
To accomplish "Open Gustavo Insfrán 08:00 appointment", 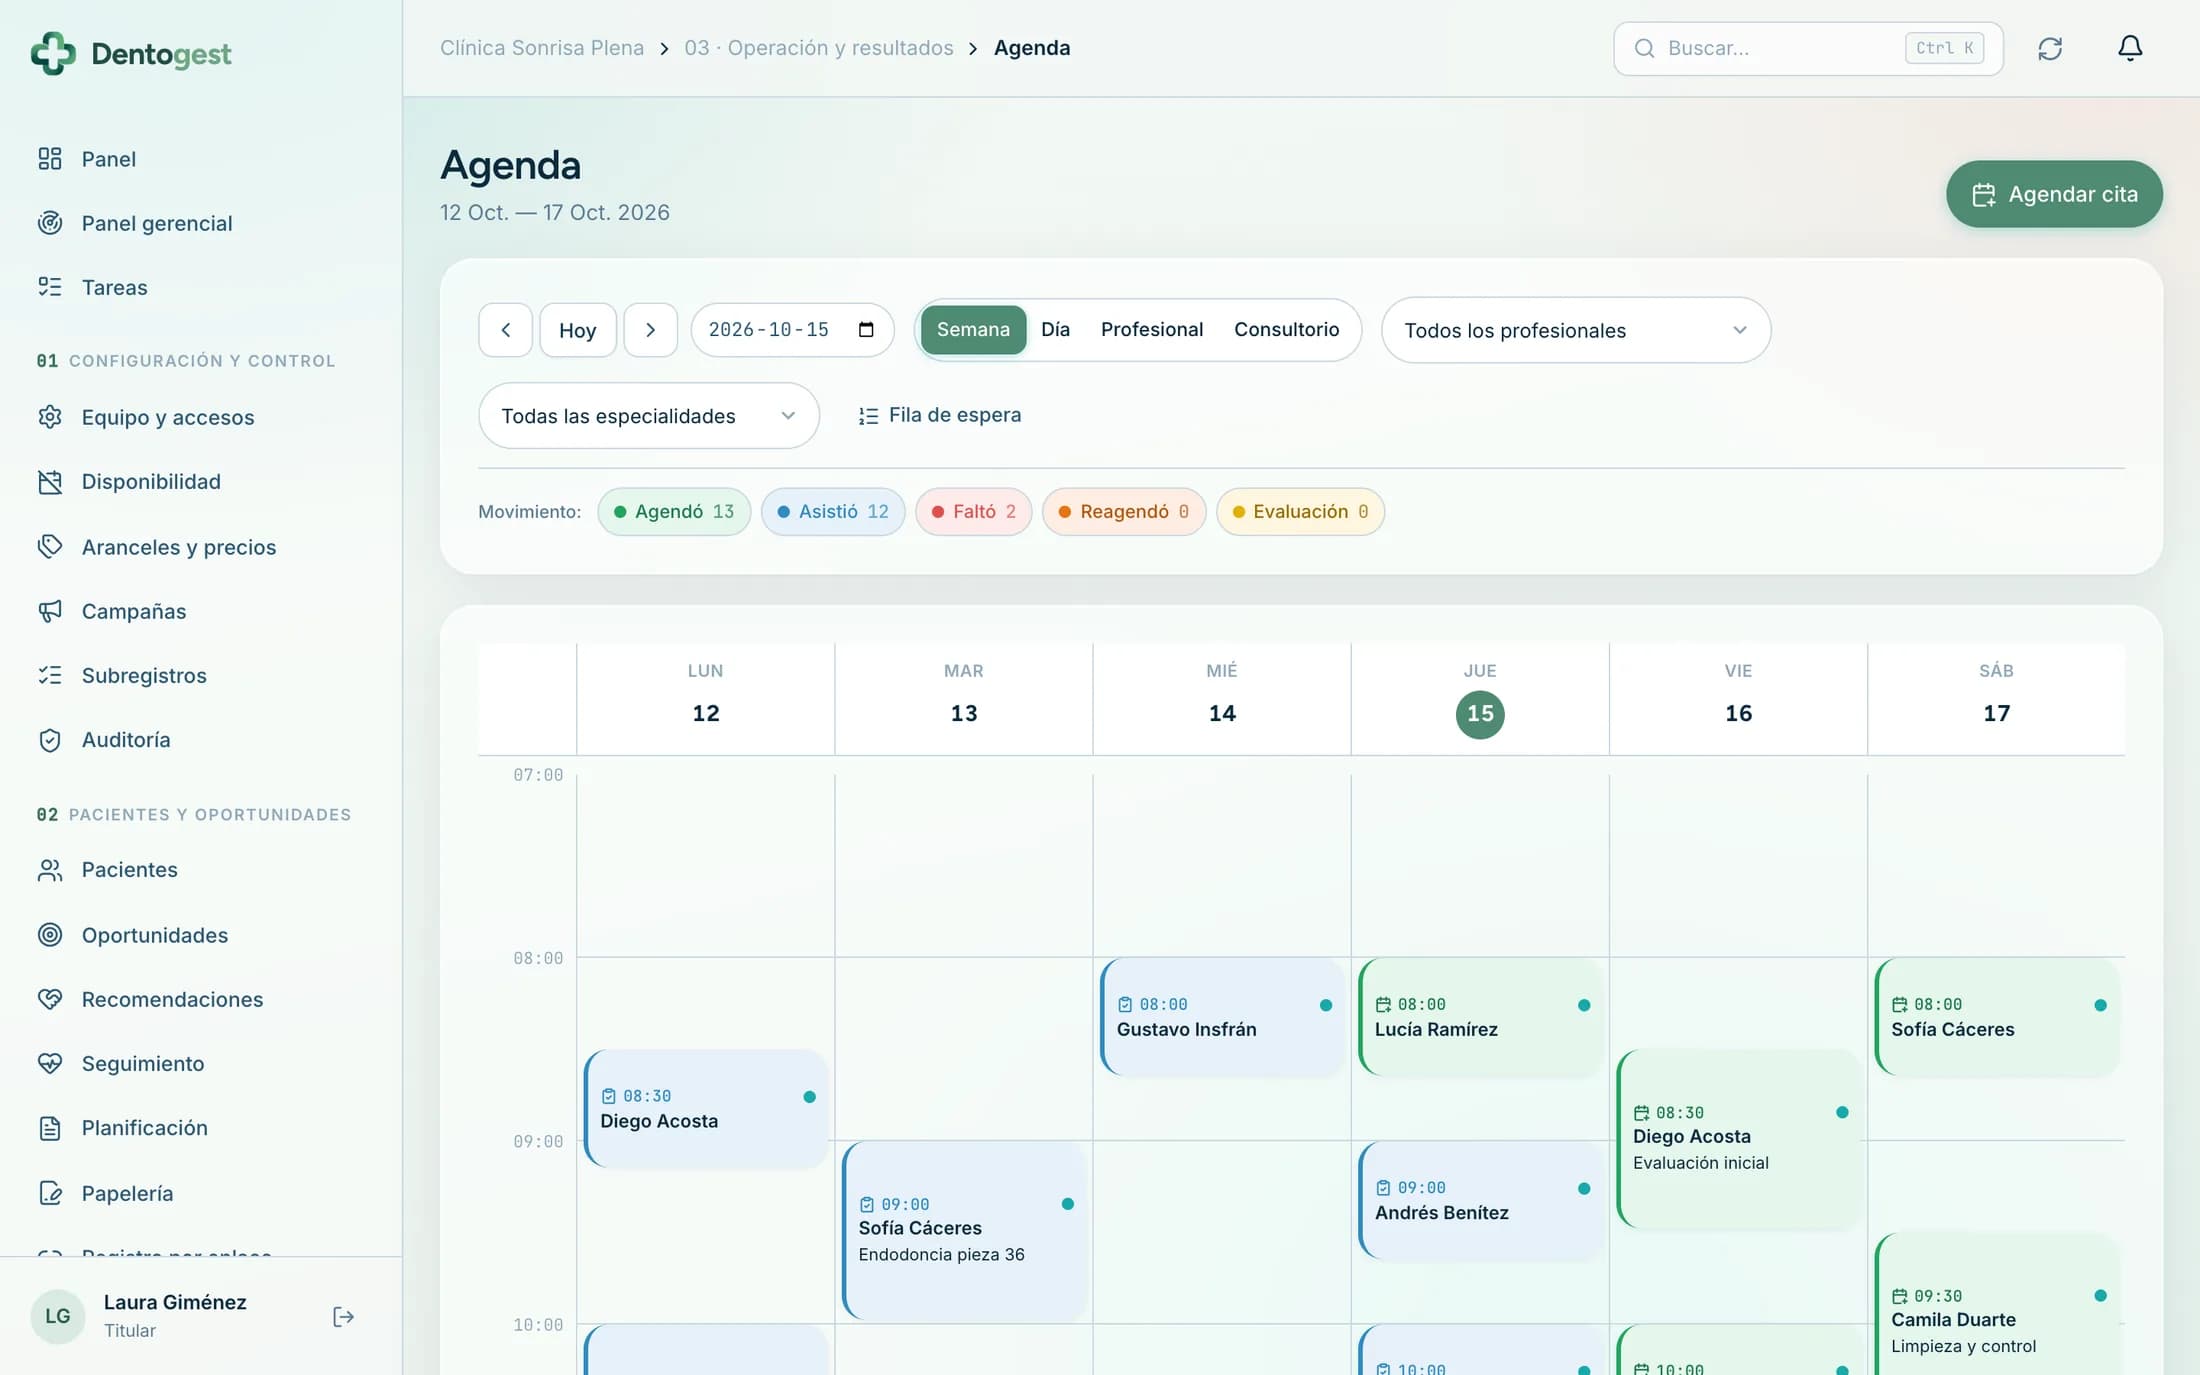I will pos(1222,1017).
